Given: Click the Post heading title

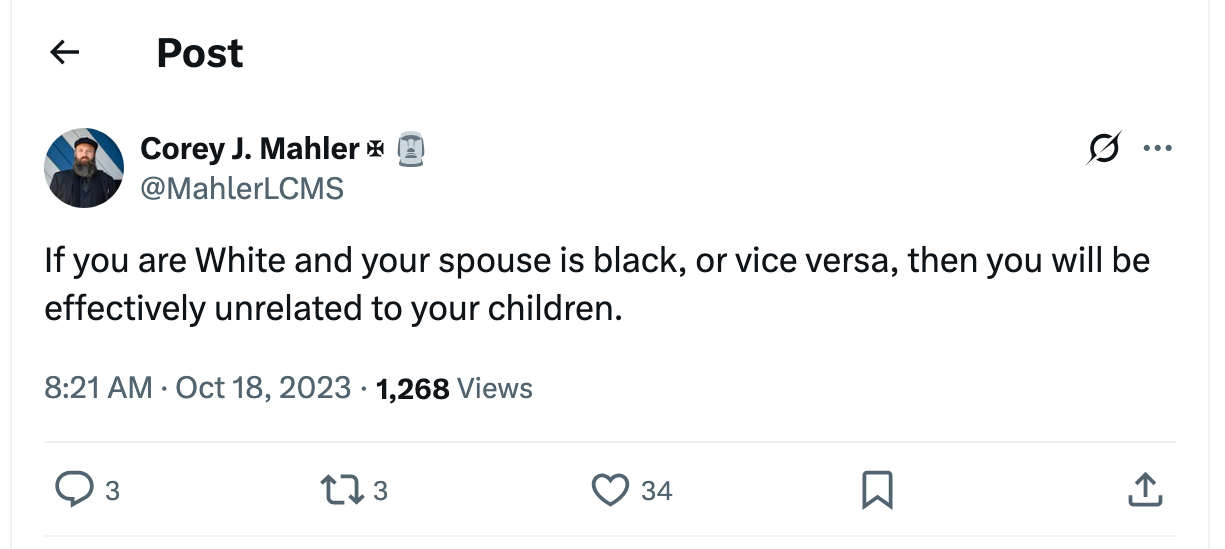Looking at the screenshot, I should tap(200, 53).
